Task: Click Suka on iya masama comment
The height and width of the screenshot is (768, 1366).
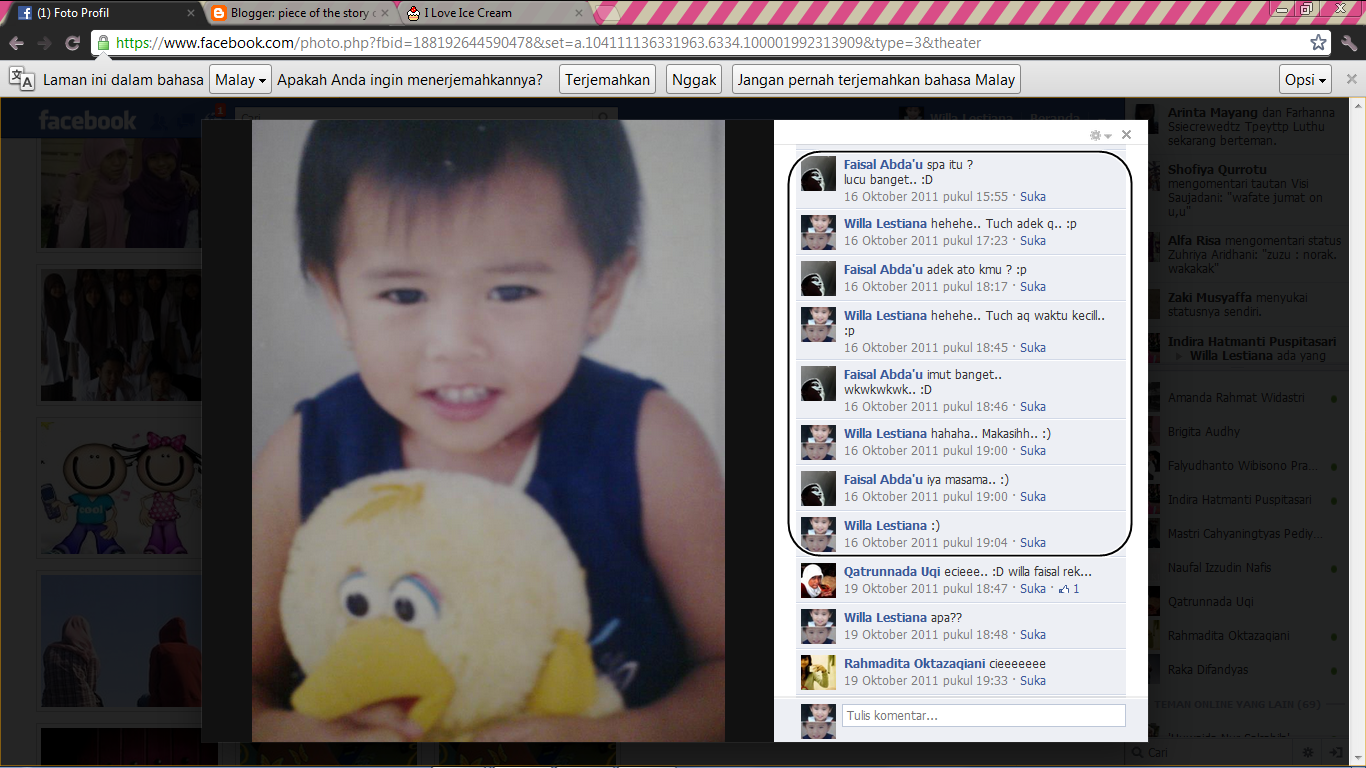Action: [1033, 496]
